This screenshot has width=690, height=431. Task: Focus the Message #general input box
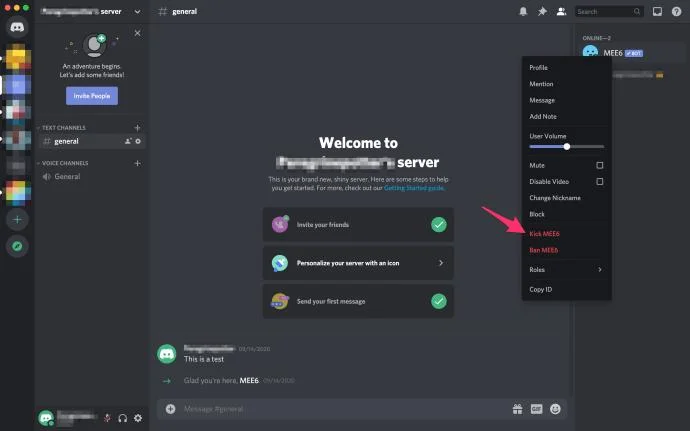click(x=343, y=409)
